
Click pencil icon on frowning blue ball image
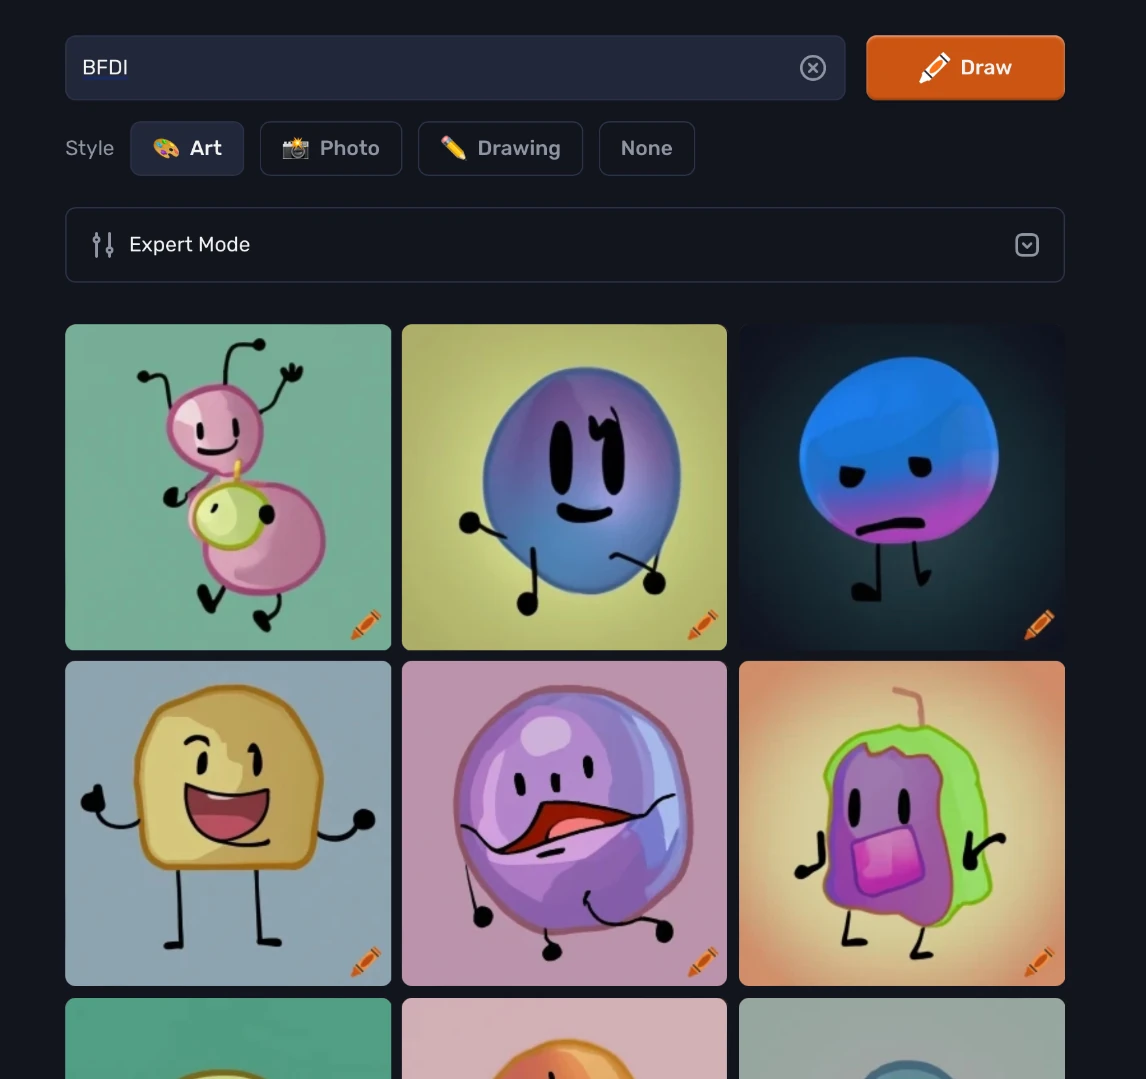tap(1039, 624)
